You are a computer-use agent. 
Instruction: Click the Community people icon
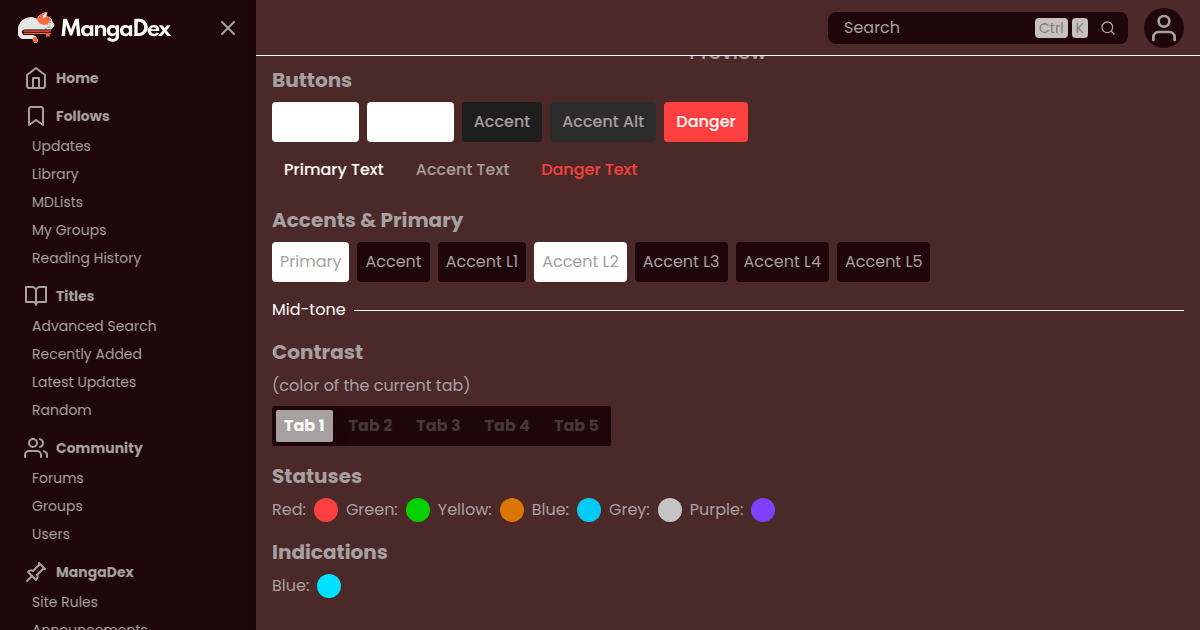click(x=36, y=448)
